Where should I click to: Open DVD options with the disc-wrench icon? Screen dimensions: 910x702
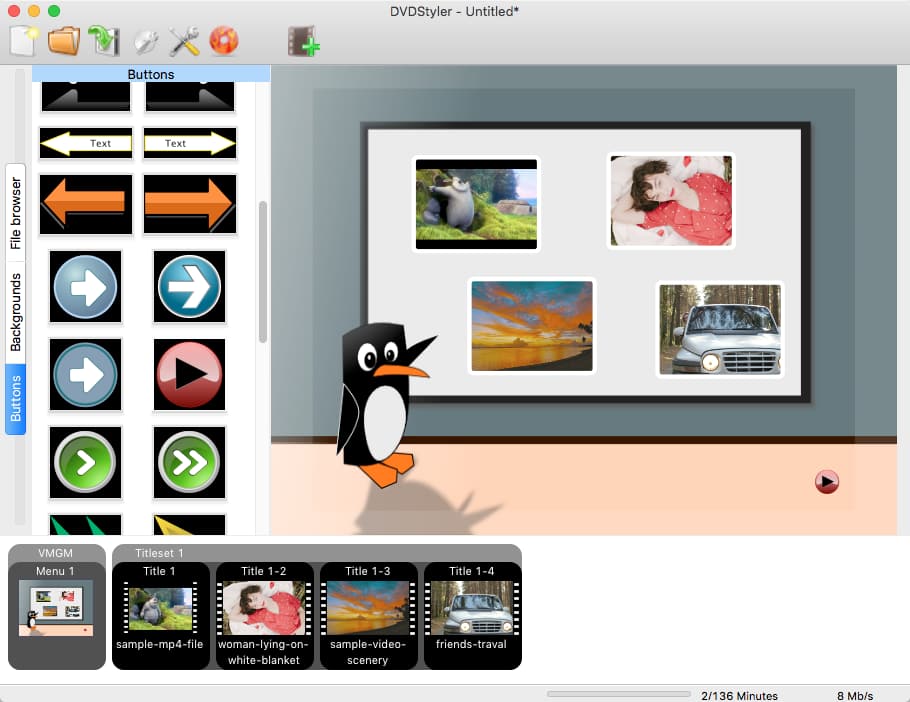pyautogui.click(x=146, y=41)
